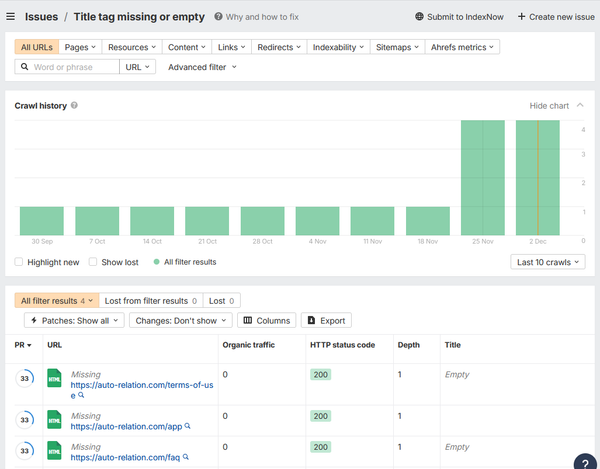The width and height of the screenshot is (600, 469).
Task: Open the Changes: Don't show dropdown
Action: pyautogui.click(x=181, y=320)
